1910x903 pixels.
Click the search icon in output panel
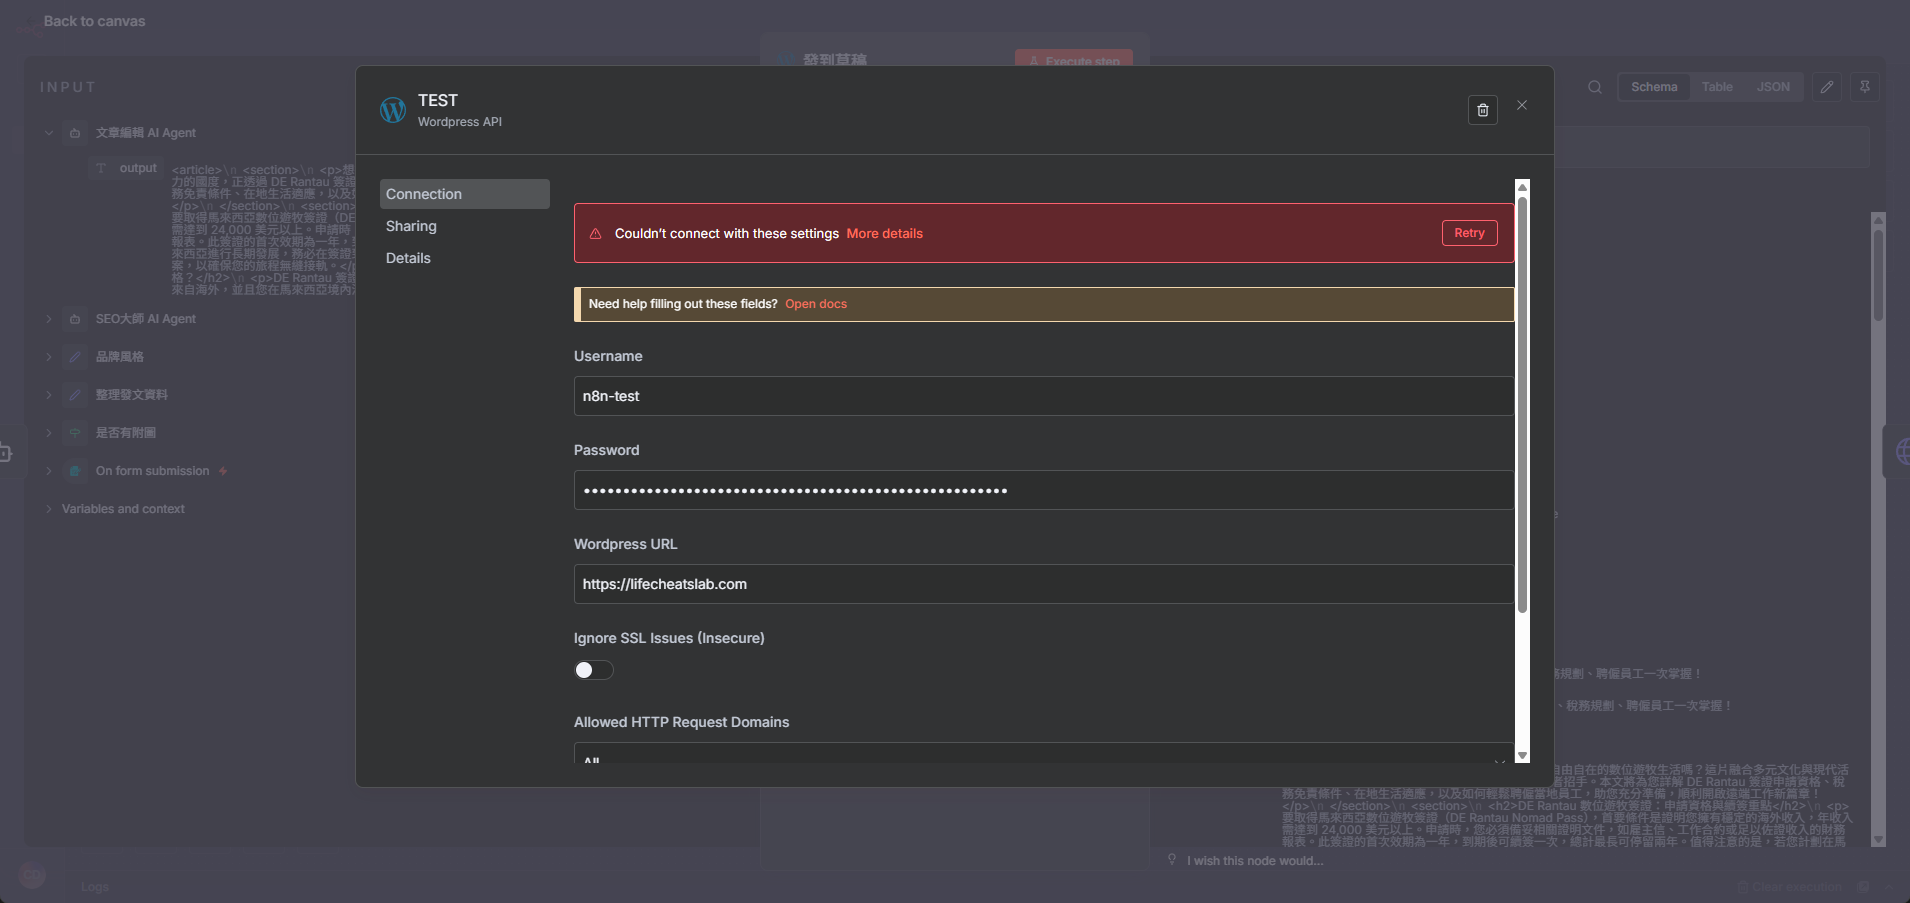pos(1594,87)
